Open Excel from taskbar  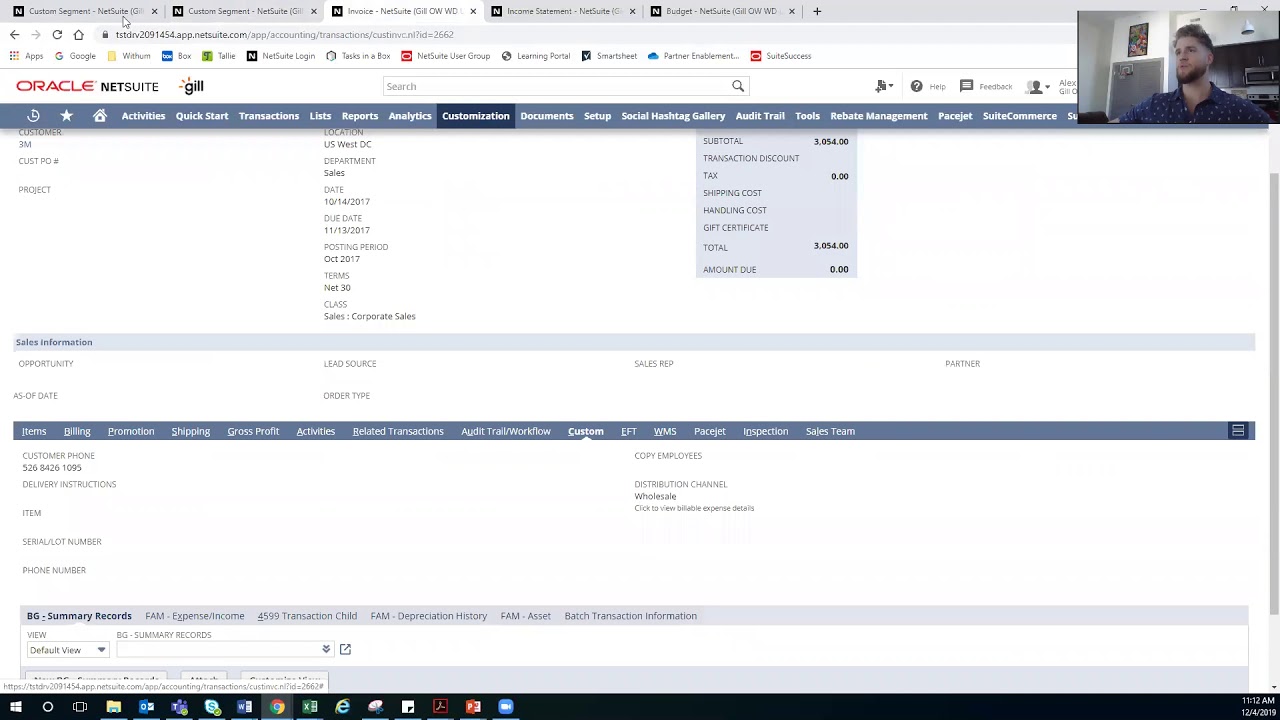click(310, 707)
